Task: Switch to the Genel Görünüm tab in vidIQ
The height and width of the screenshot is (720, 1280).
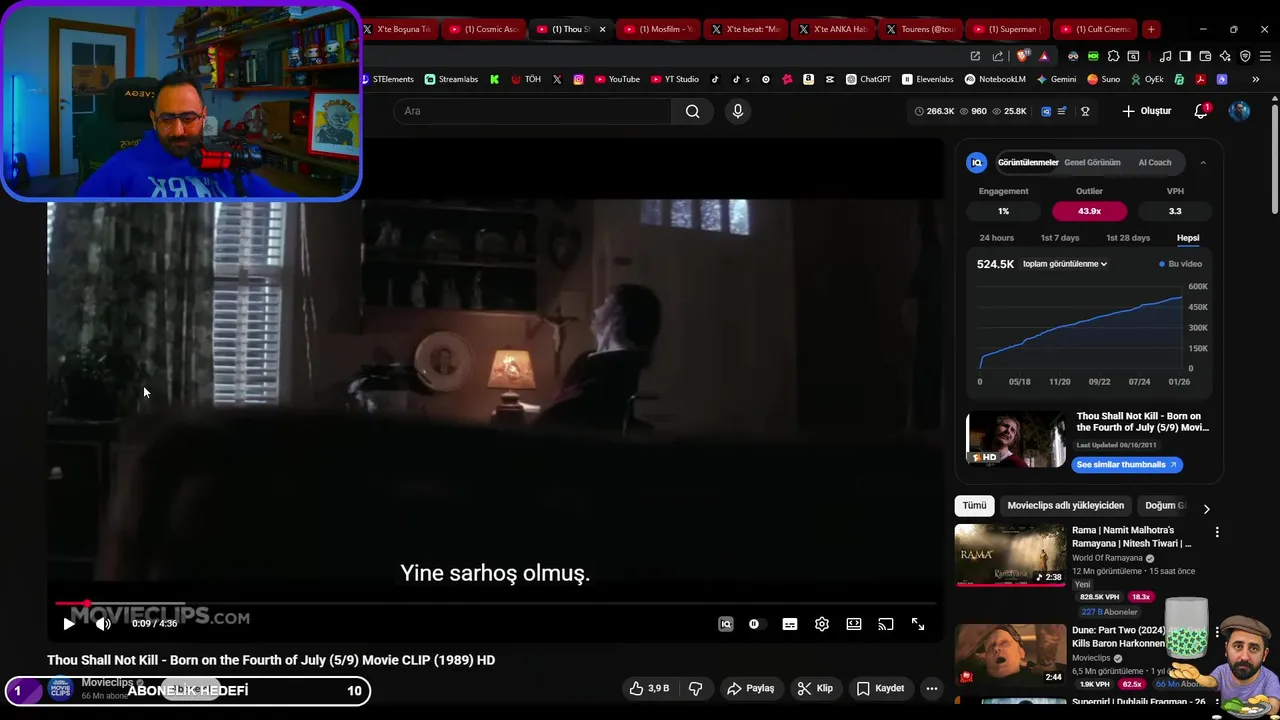Action: pyautogui.click(x=1092, y=162)
